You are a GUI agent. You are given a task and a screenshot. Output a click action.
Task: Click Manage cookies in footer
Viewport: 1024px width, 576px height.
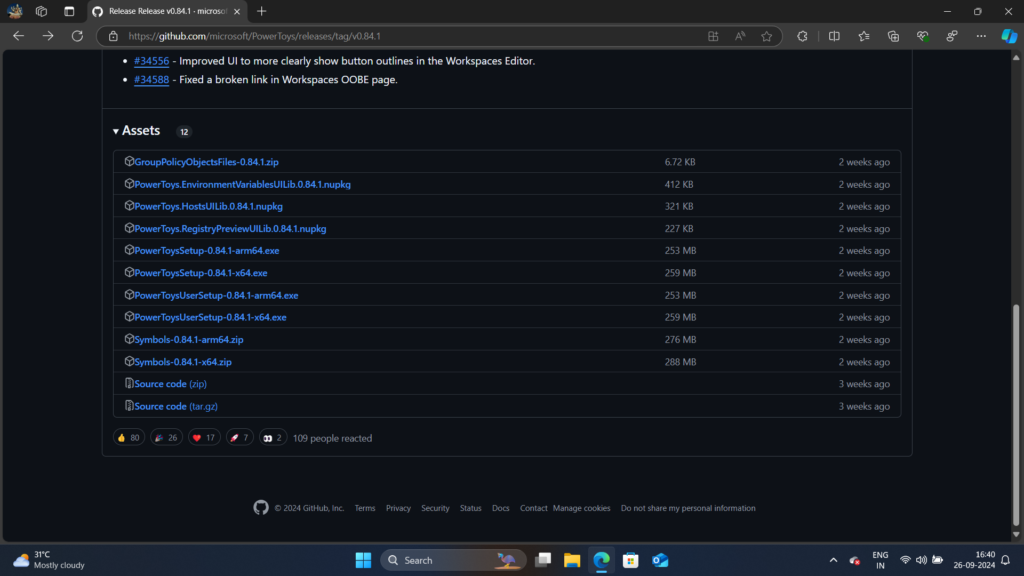[581, 508]
